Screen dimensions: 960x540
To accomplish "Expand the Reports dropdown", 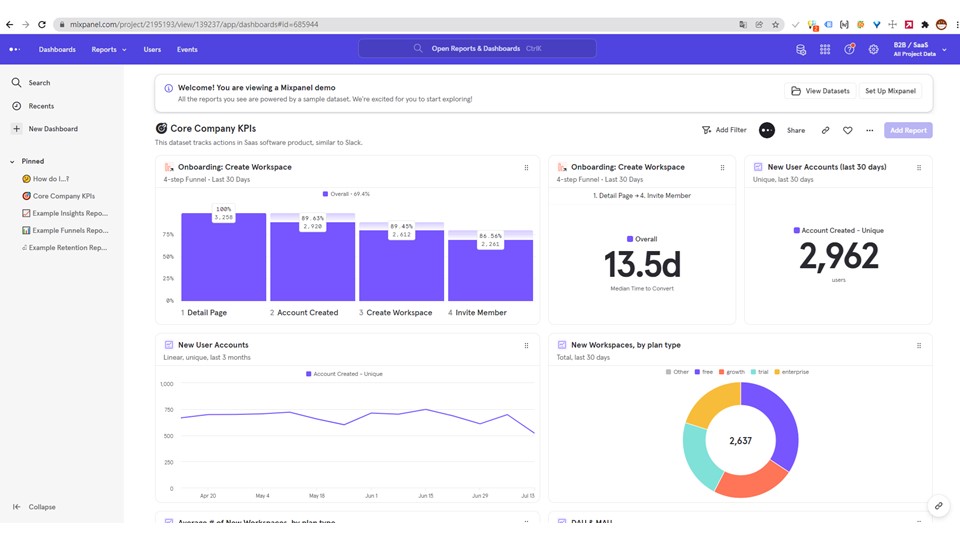I will (x=109, y=50).
